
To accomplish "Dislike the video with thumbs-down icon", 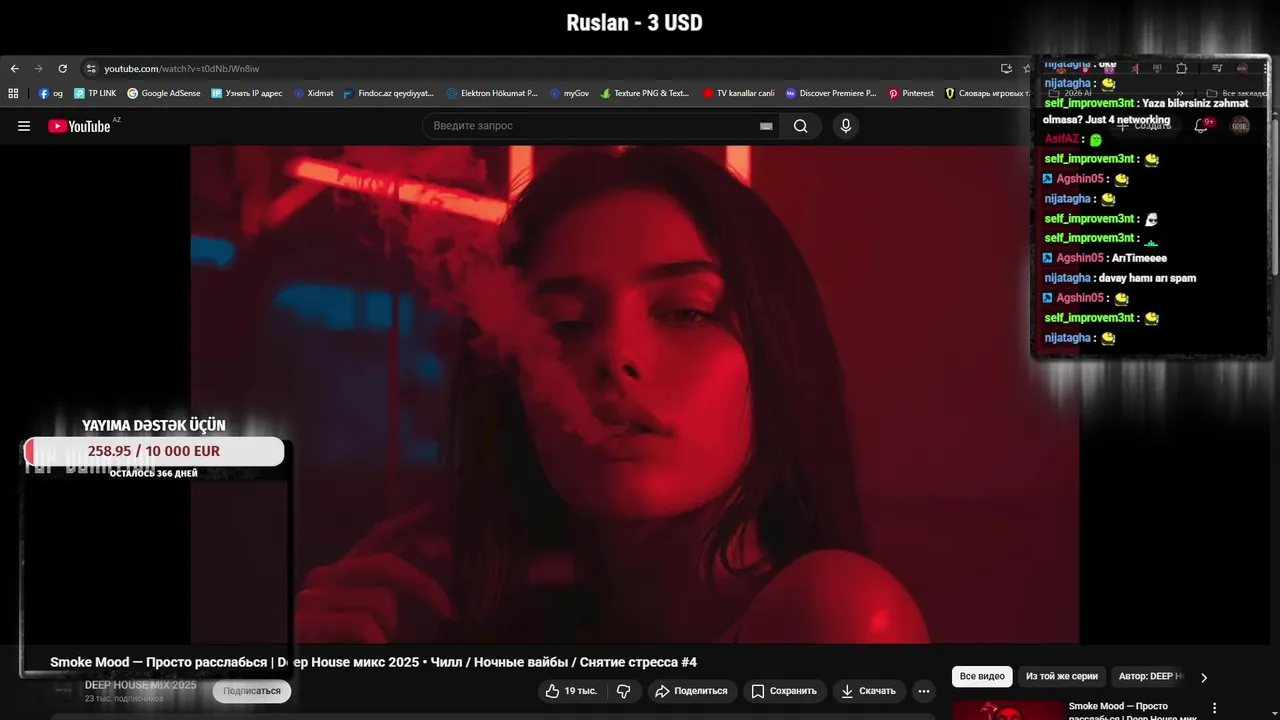I will [x=623, y=691].
